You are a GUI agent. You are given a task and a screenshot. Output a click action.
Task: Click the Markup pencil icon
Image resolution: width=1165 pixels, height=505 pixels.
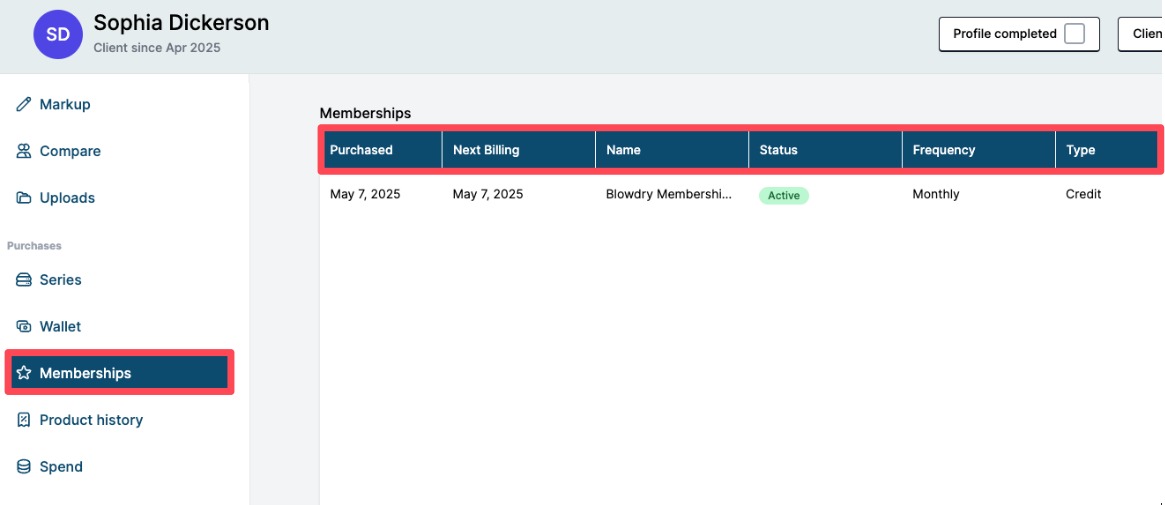[x=24, y=104]
